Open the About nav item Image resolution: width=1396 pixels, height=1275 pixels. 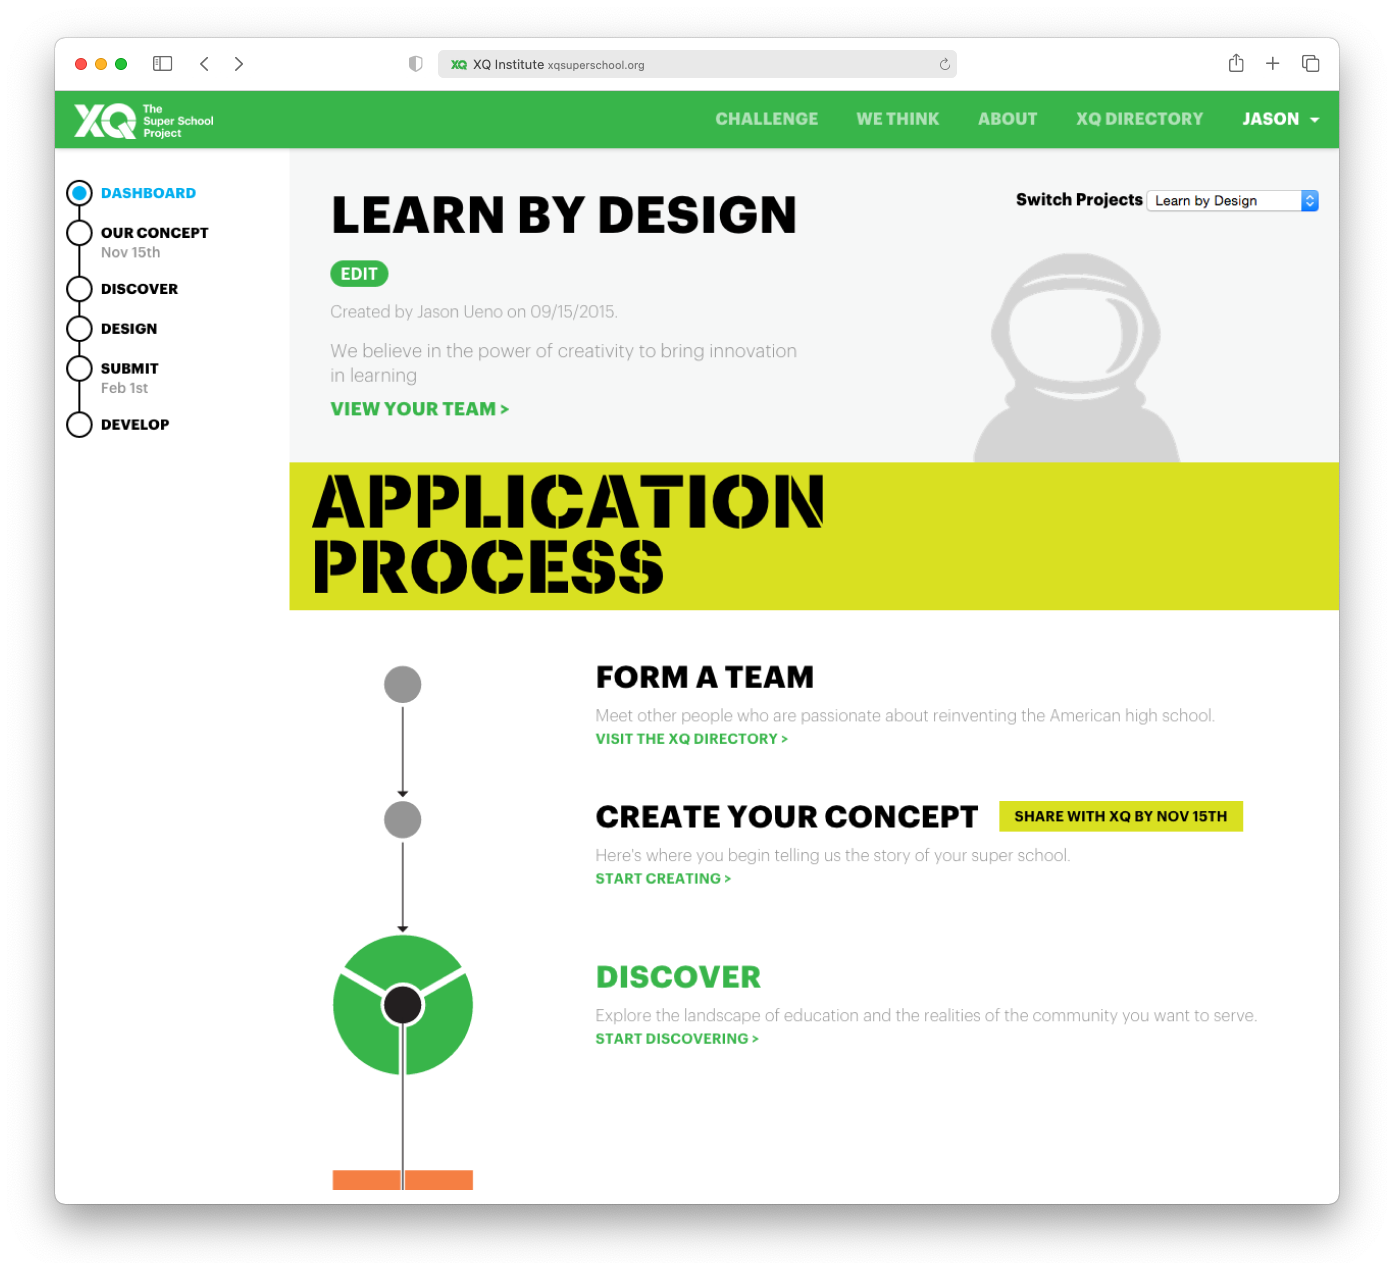[1007, 119]
